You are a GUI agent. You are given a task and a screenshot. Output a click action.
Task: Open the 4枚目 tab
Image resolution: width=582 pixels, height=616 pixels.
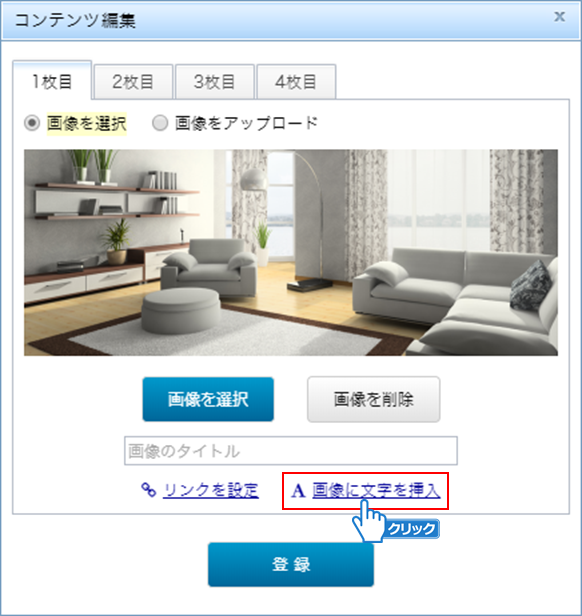click(x=296, y=82)
